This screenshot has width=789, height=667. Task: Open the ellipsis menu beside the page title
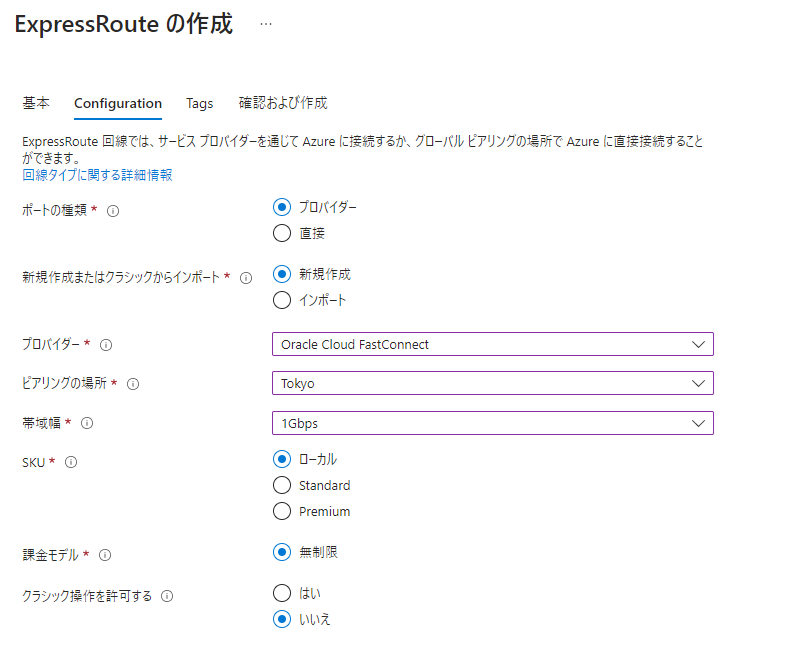[266, 24]
